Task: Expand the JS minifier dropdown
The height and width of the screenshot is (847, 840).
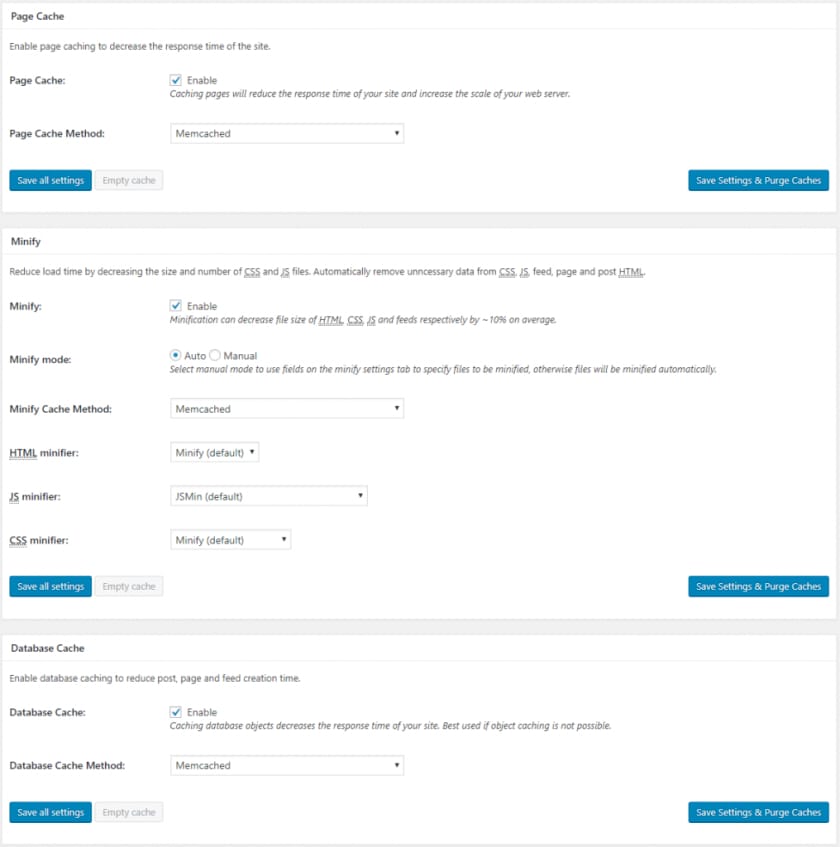Action: (269, 496)
